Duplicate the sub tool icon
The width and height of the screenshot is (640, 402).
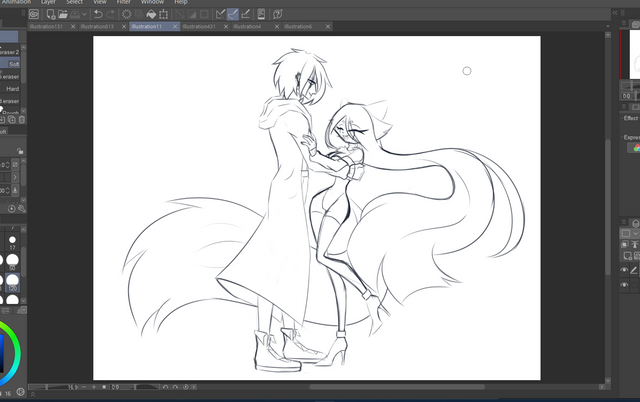pyautogui.click(x=11, y=120)
